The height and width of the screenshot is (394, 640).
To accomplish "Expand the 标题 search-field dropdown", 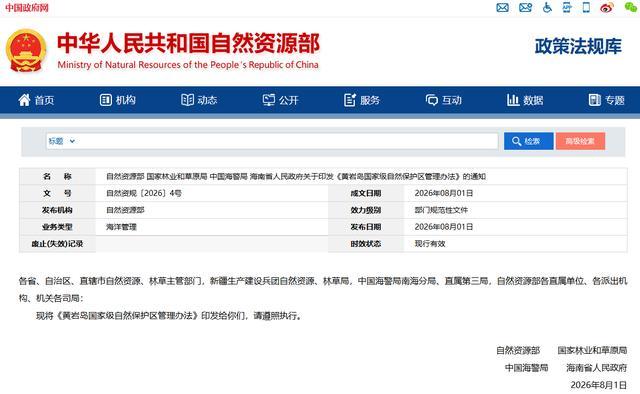I will (62, 141).
